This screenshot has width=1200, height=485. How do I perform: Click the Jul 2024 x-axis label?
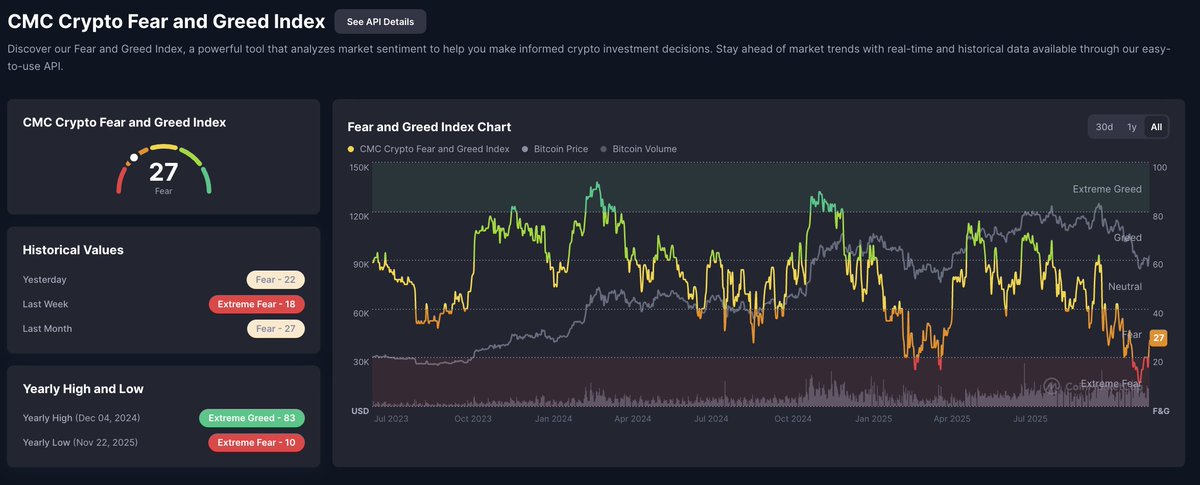[x=710, y=420]
